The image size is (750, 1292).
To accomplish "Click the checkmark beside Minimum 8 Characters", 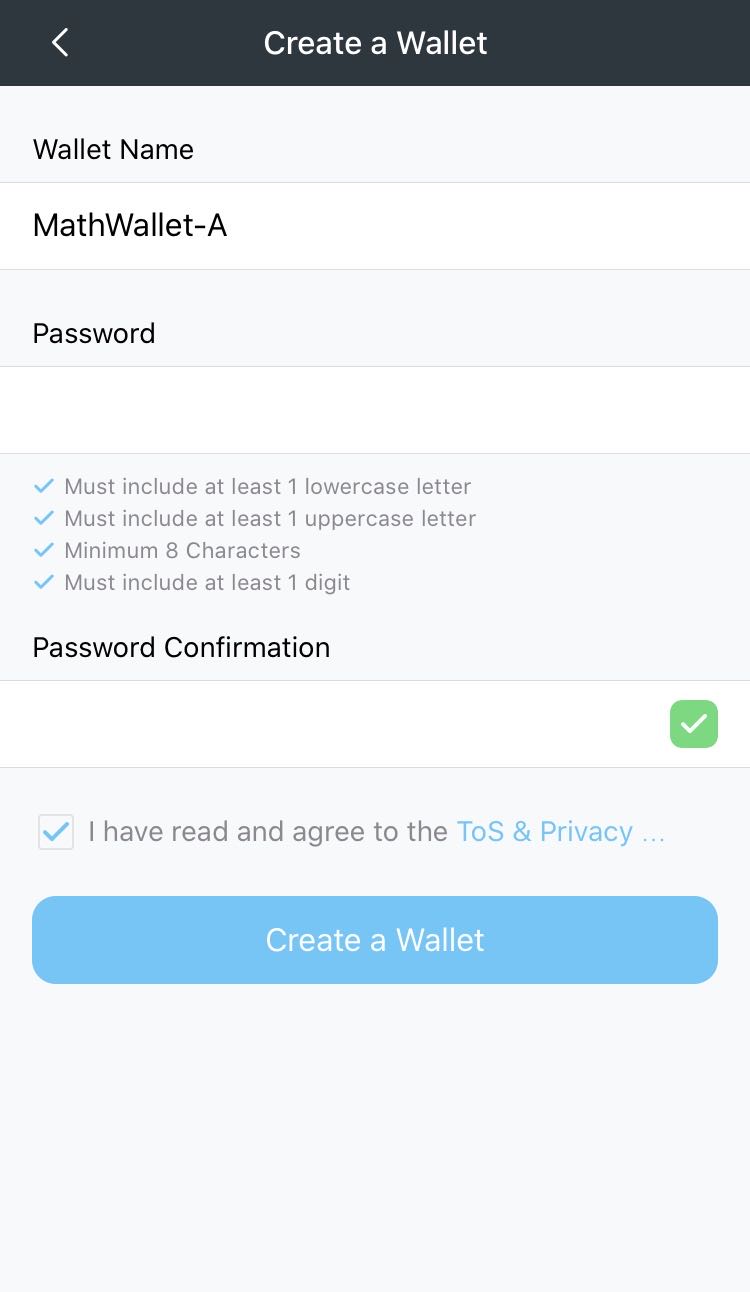I will 43,550.
